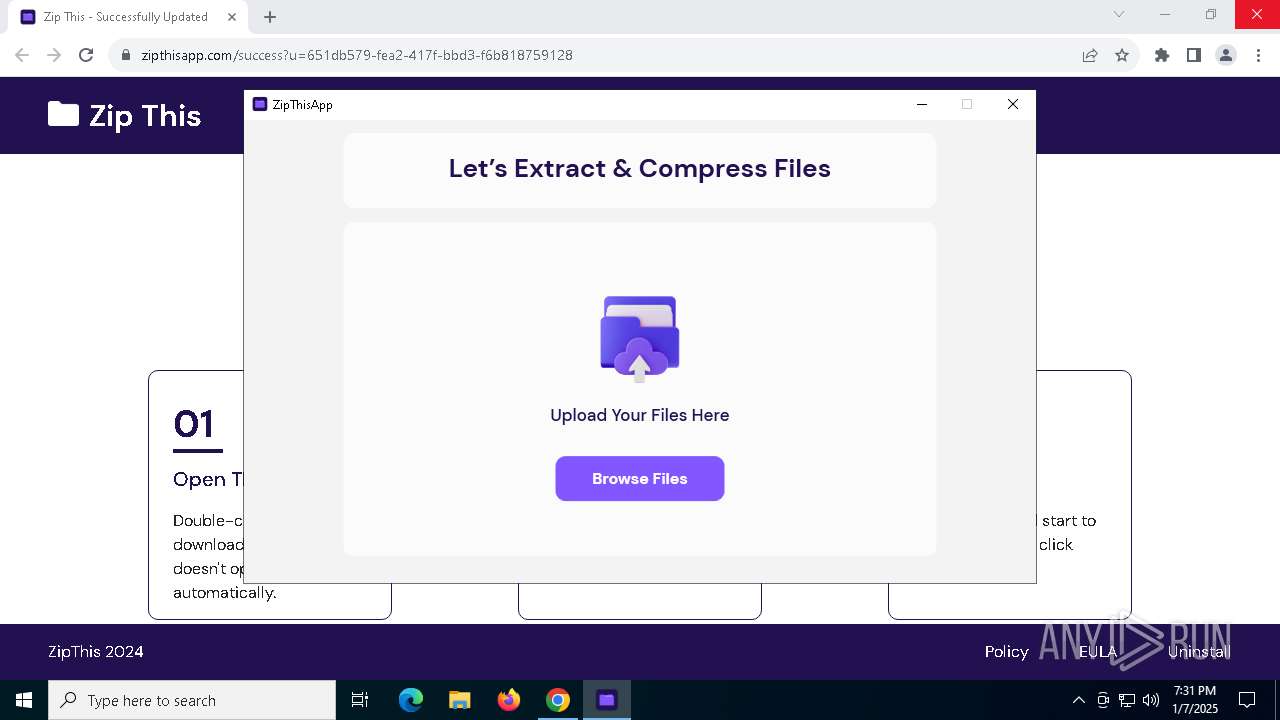This screenshot has width=1280, height=720.
Task: Close the Zip This browser tab
Action: pos(232,17)
